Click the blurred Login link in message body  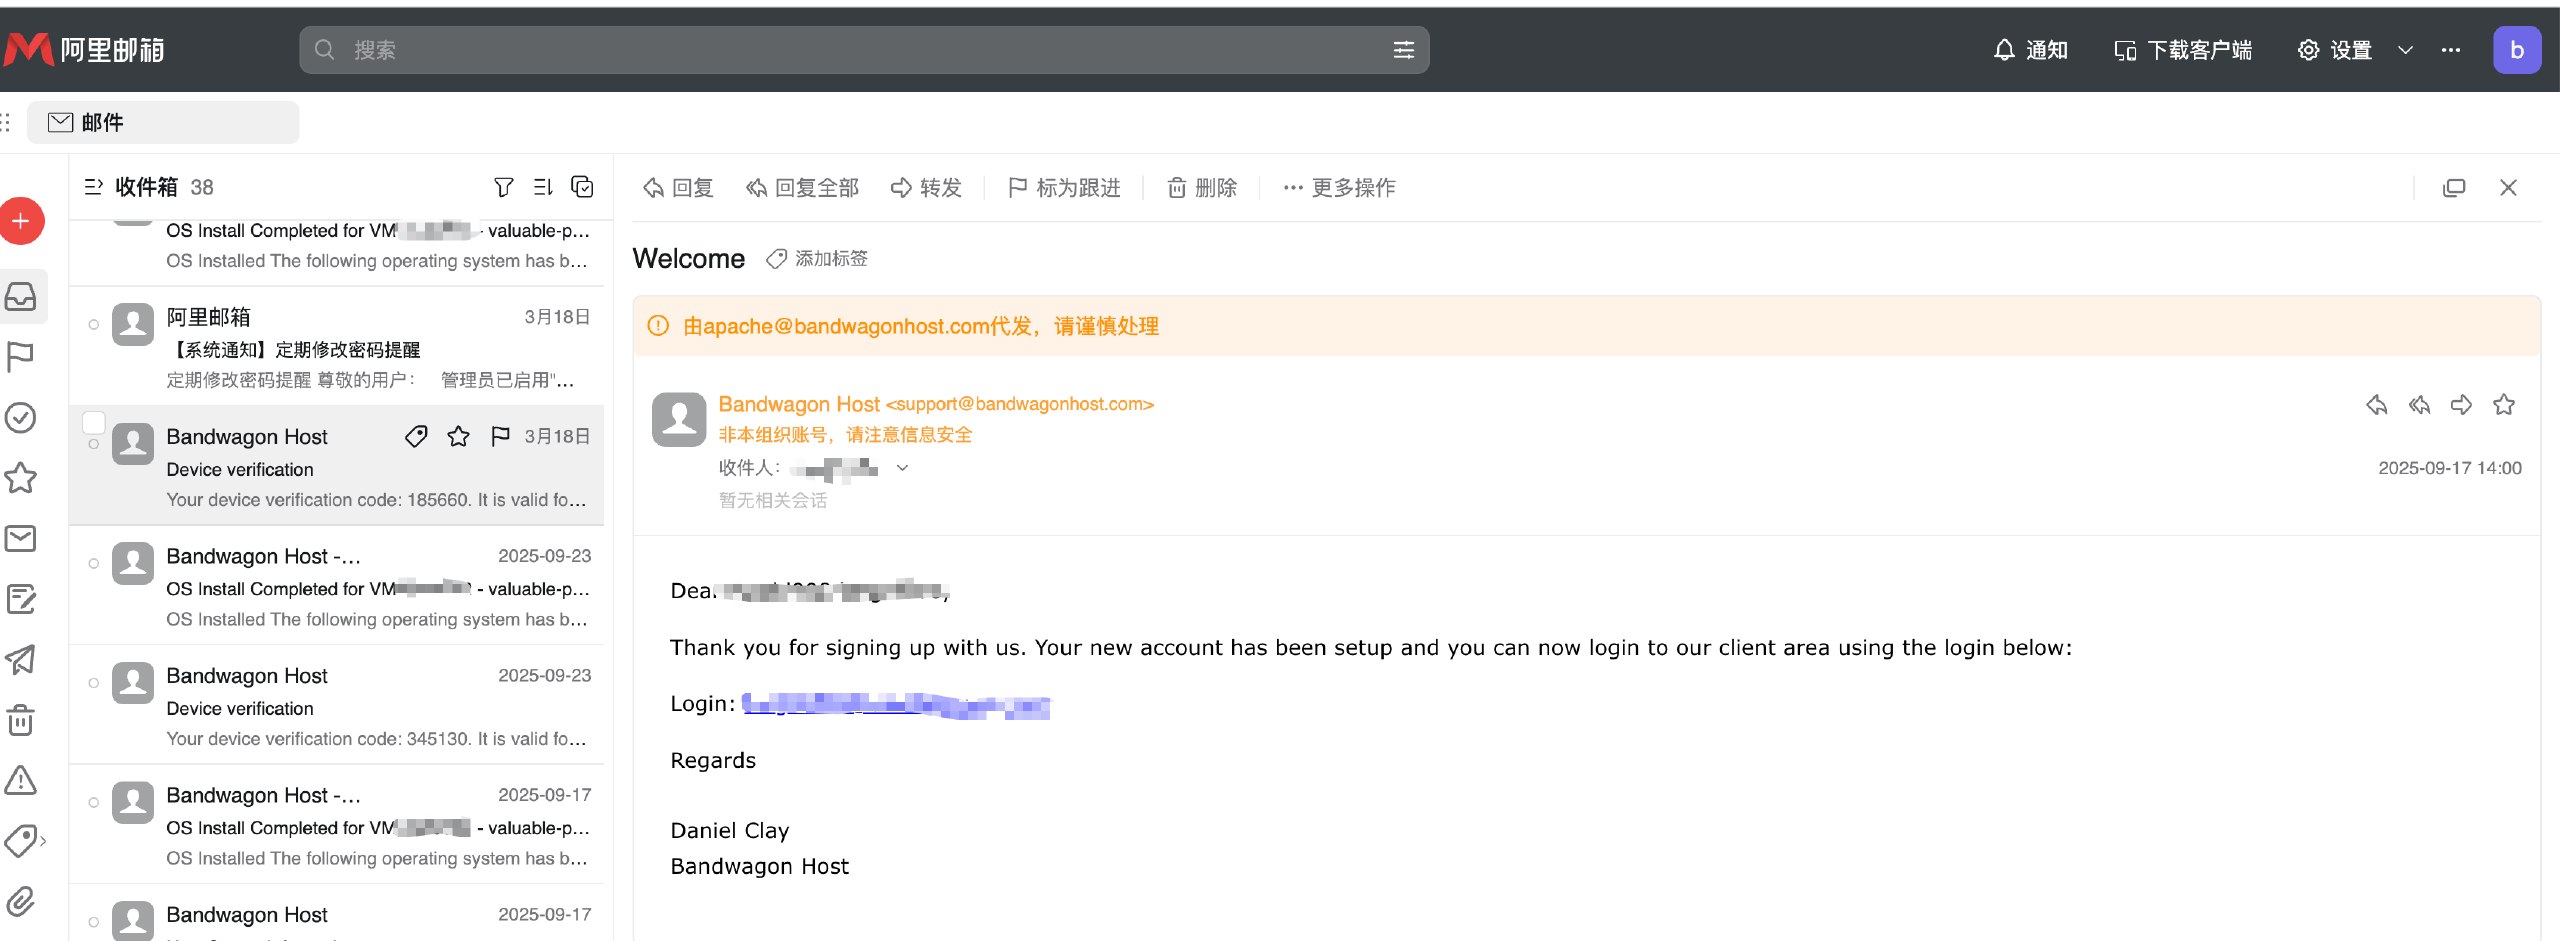coord(896,704)
